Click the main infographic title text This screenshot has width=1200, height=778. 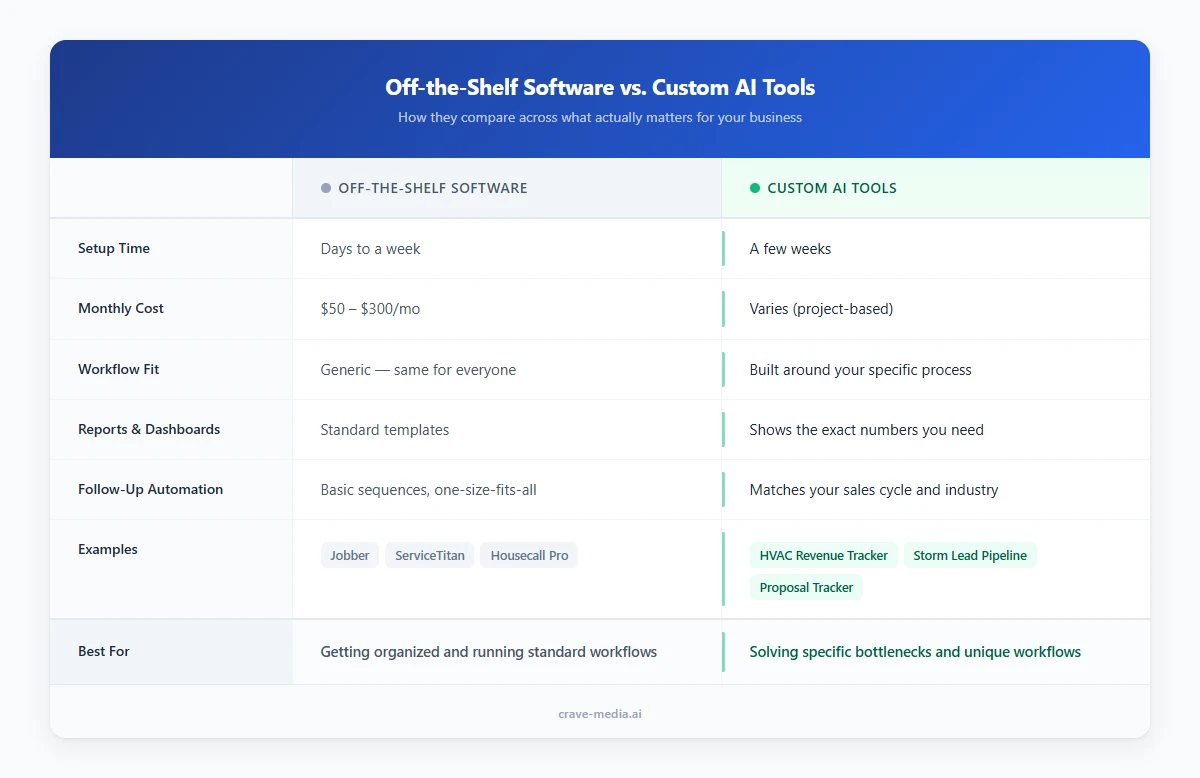600,87
